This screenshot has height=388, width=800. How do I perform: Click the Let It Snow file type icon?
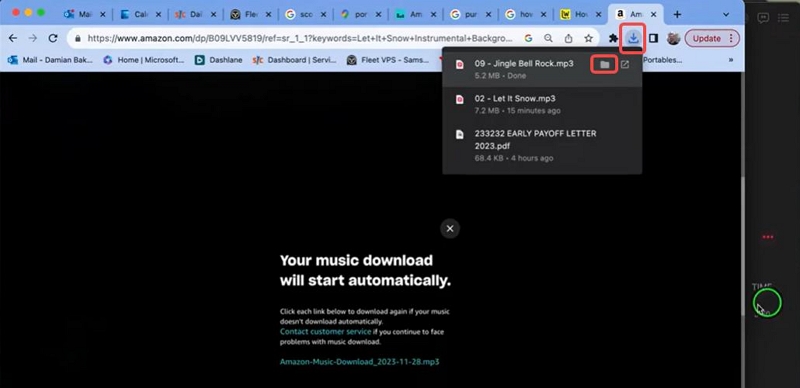point(460,100)
